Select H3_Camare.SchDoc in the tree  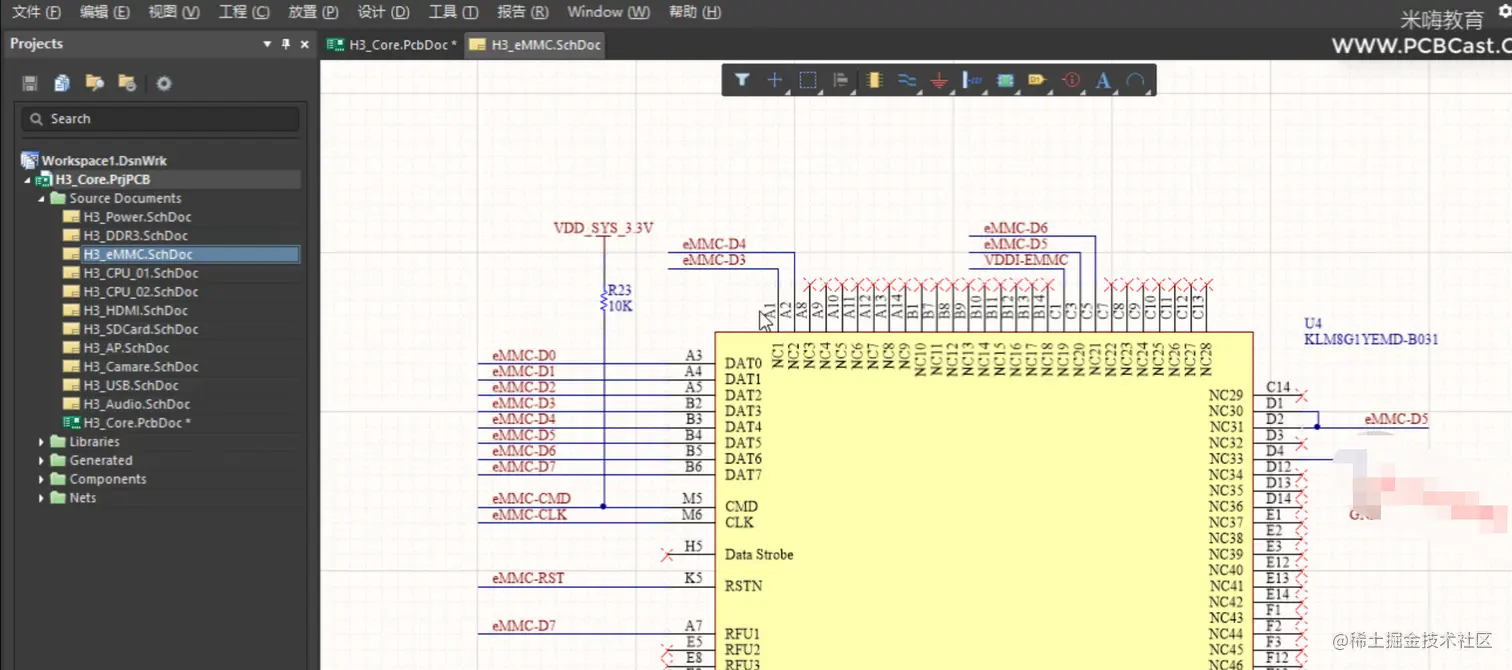(x=140, y=367)
